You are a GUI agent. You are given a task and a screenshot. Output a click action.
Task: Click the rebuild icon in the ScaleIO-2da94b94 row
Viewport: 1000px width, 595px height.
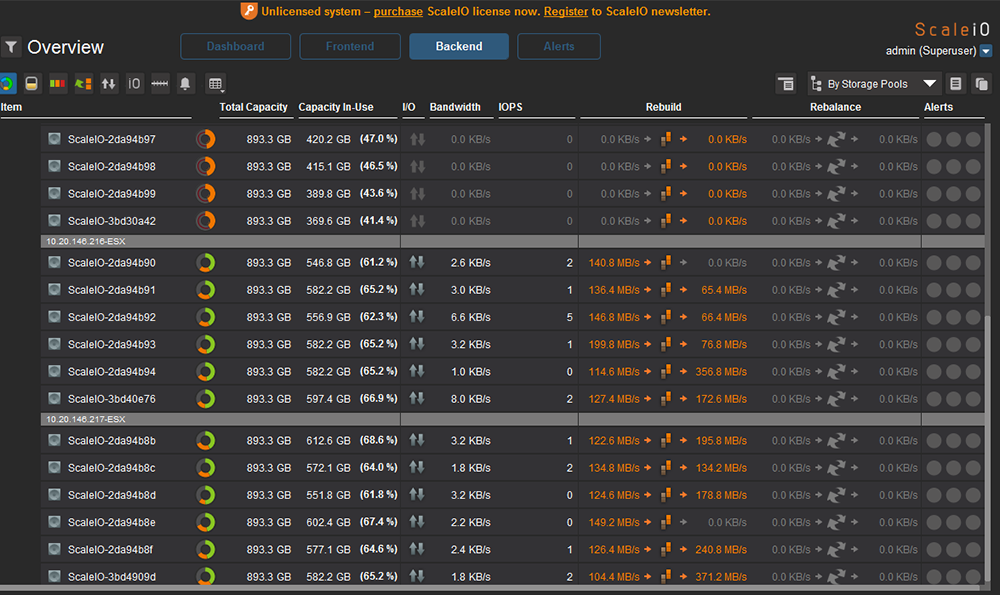point(666,371)
